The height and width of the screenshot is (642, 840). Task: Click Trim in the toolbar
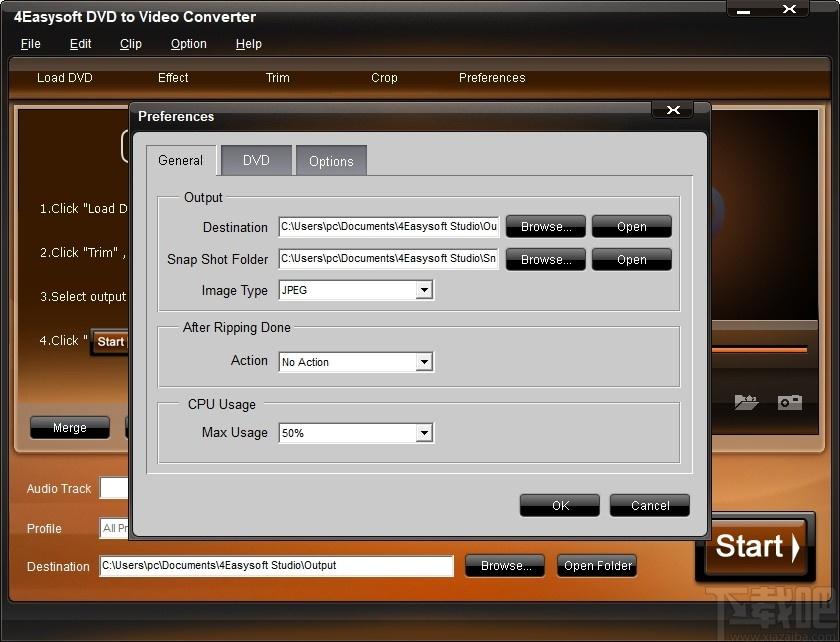(278, 78)
